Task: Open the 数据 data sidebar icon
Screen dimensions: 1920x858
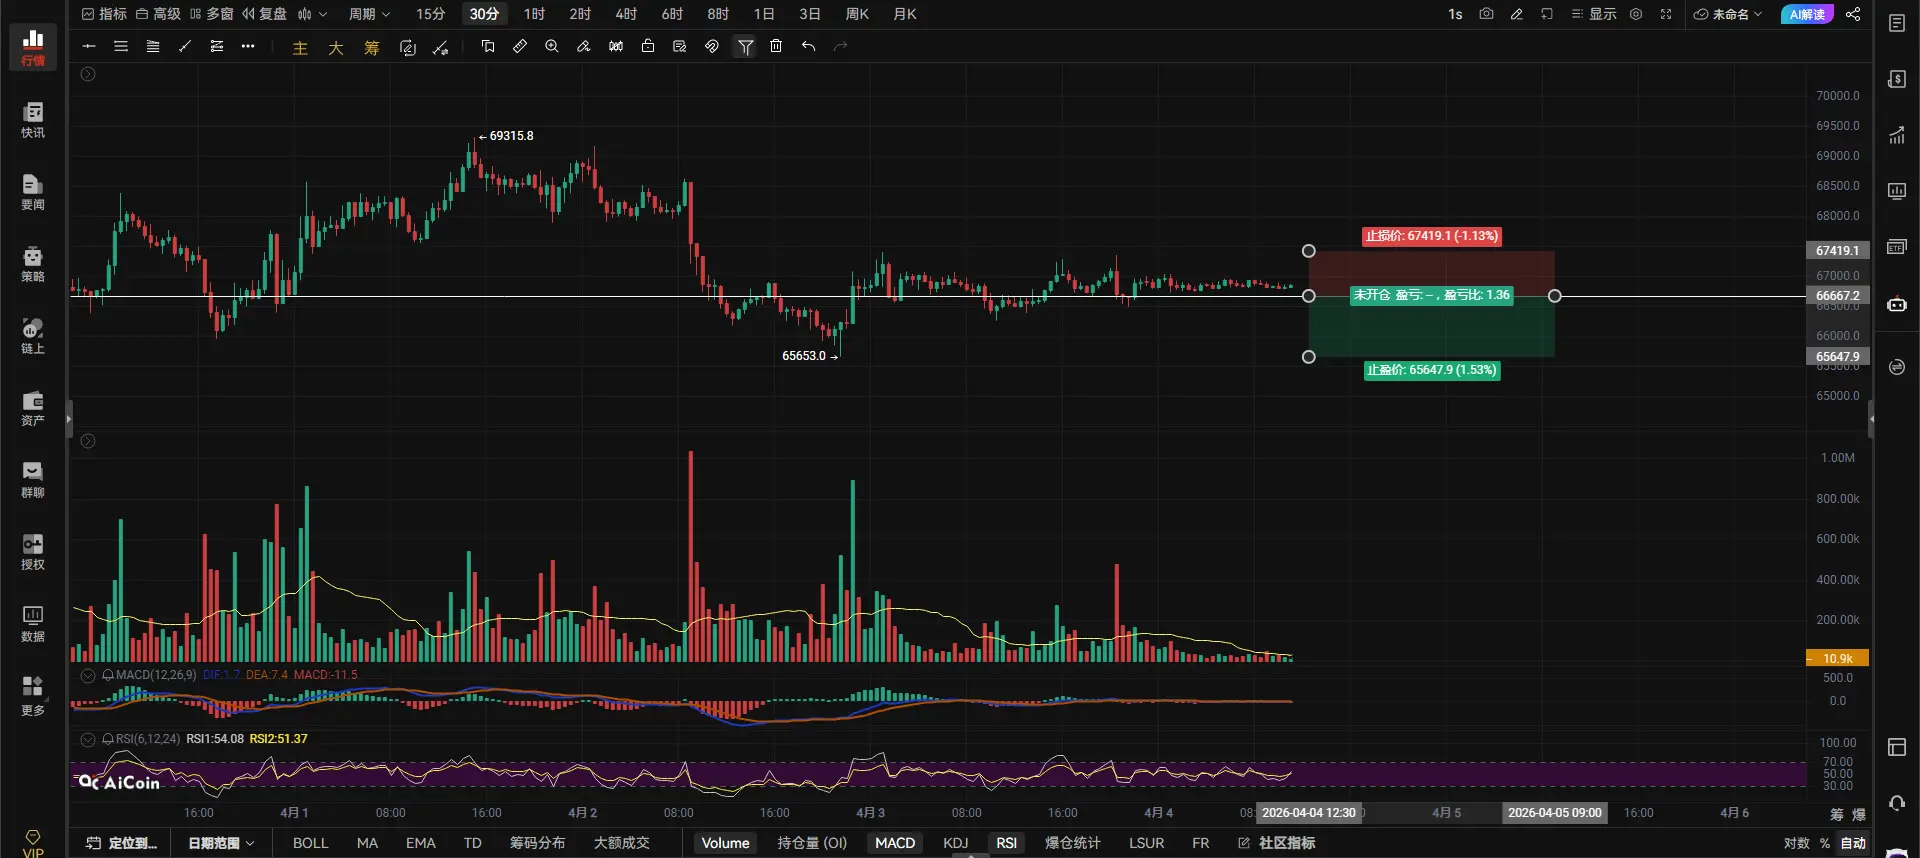Action: (x=33, y=623)
